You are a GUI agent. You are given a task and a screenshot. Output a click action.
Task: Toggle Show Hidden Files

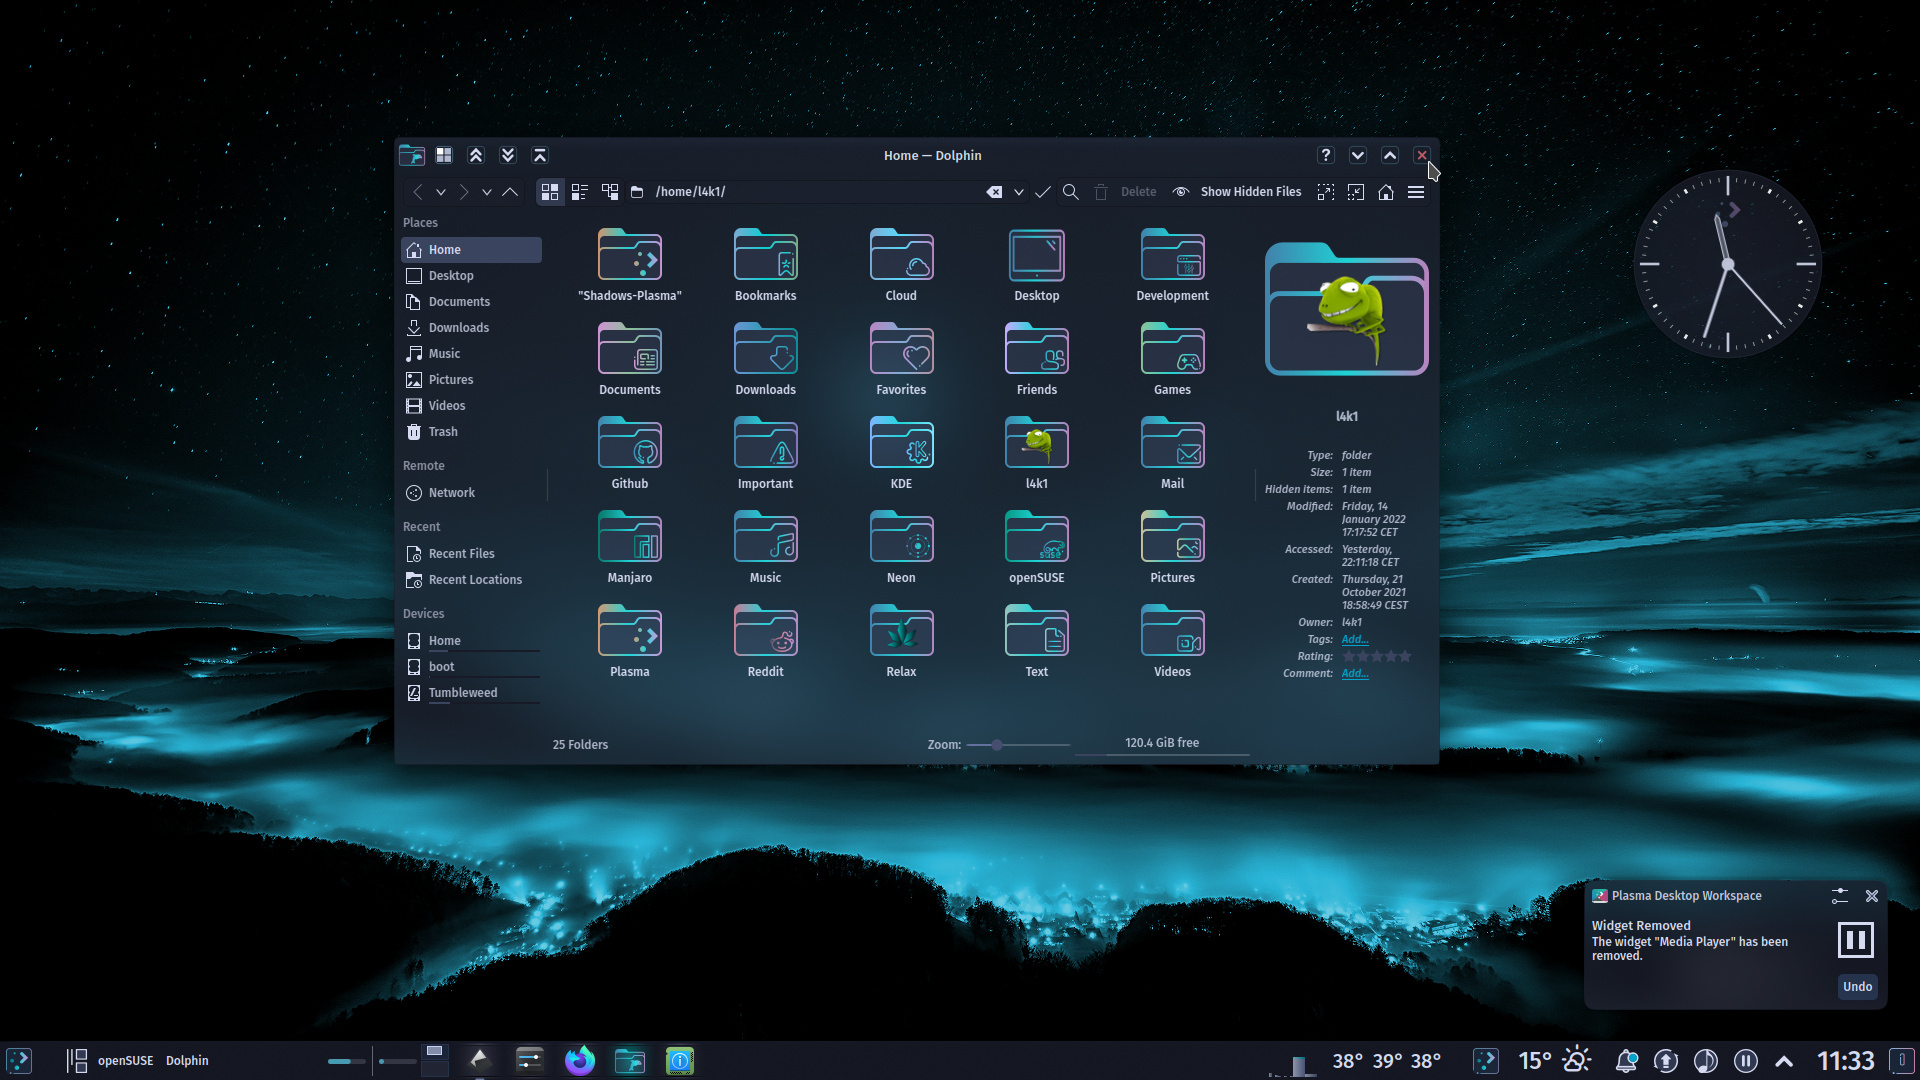[1238, 192]
